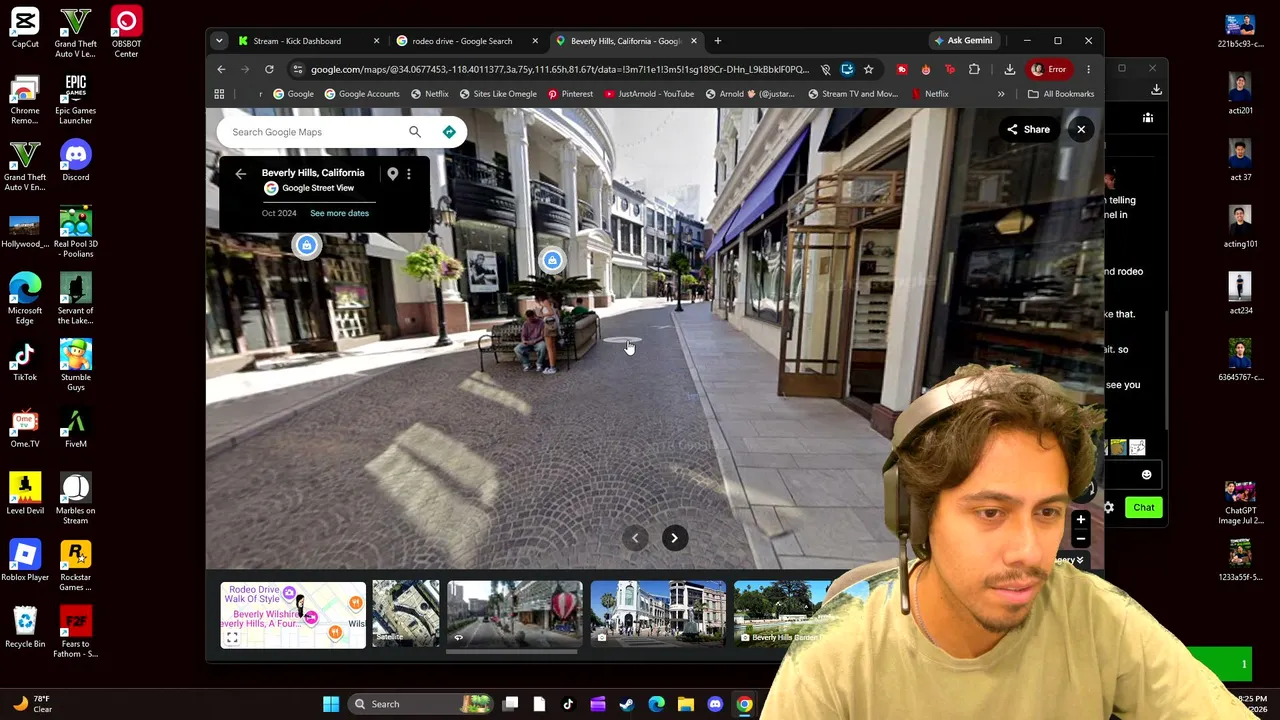Open File Explorer from the taskbar

click(685, 704)
